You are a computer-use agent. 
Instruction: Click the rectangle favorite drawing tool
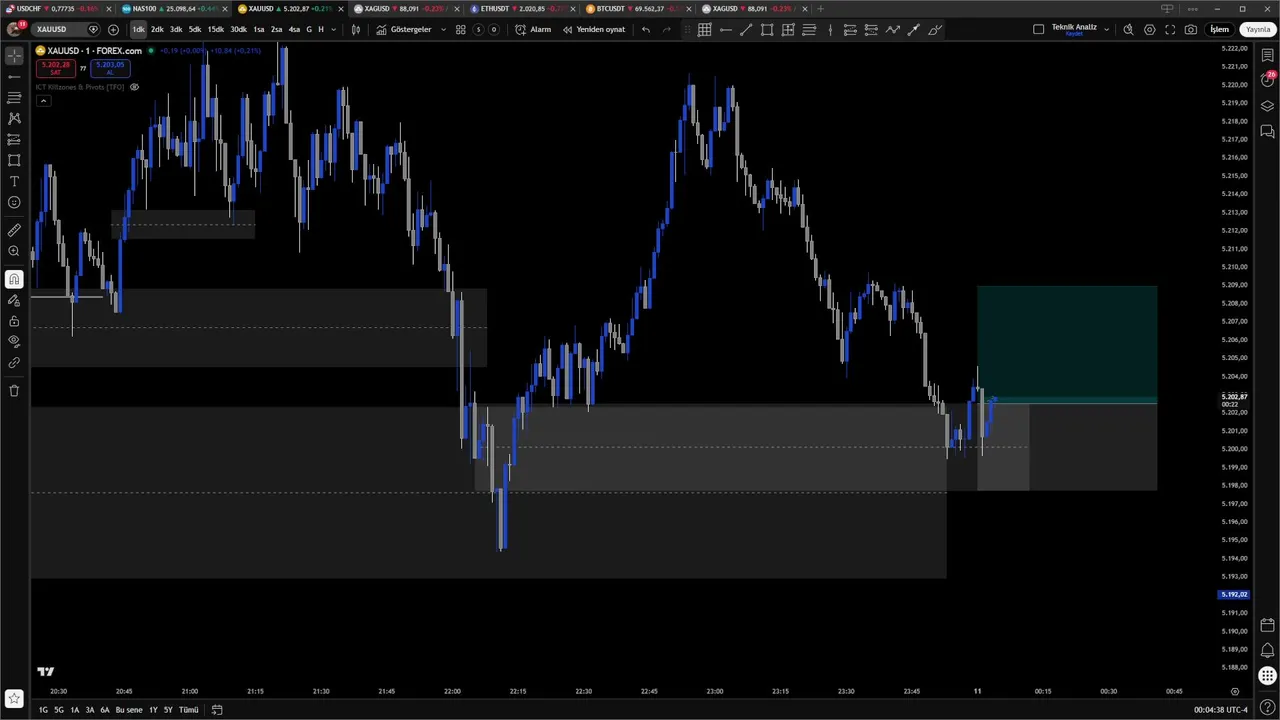pyautogui.click(x=767, y=29)
